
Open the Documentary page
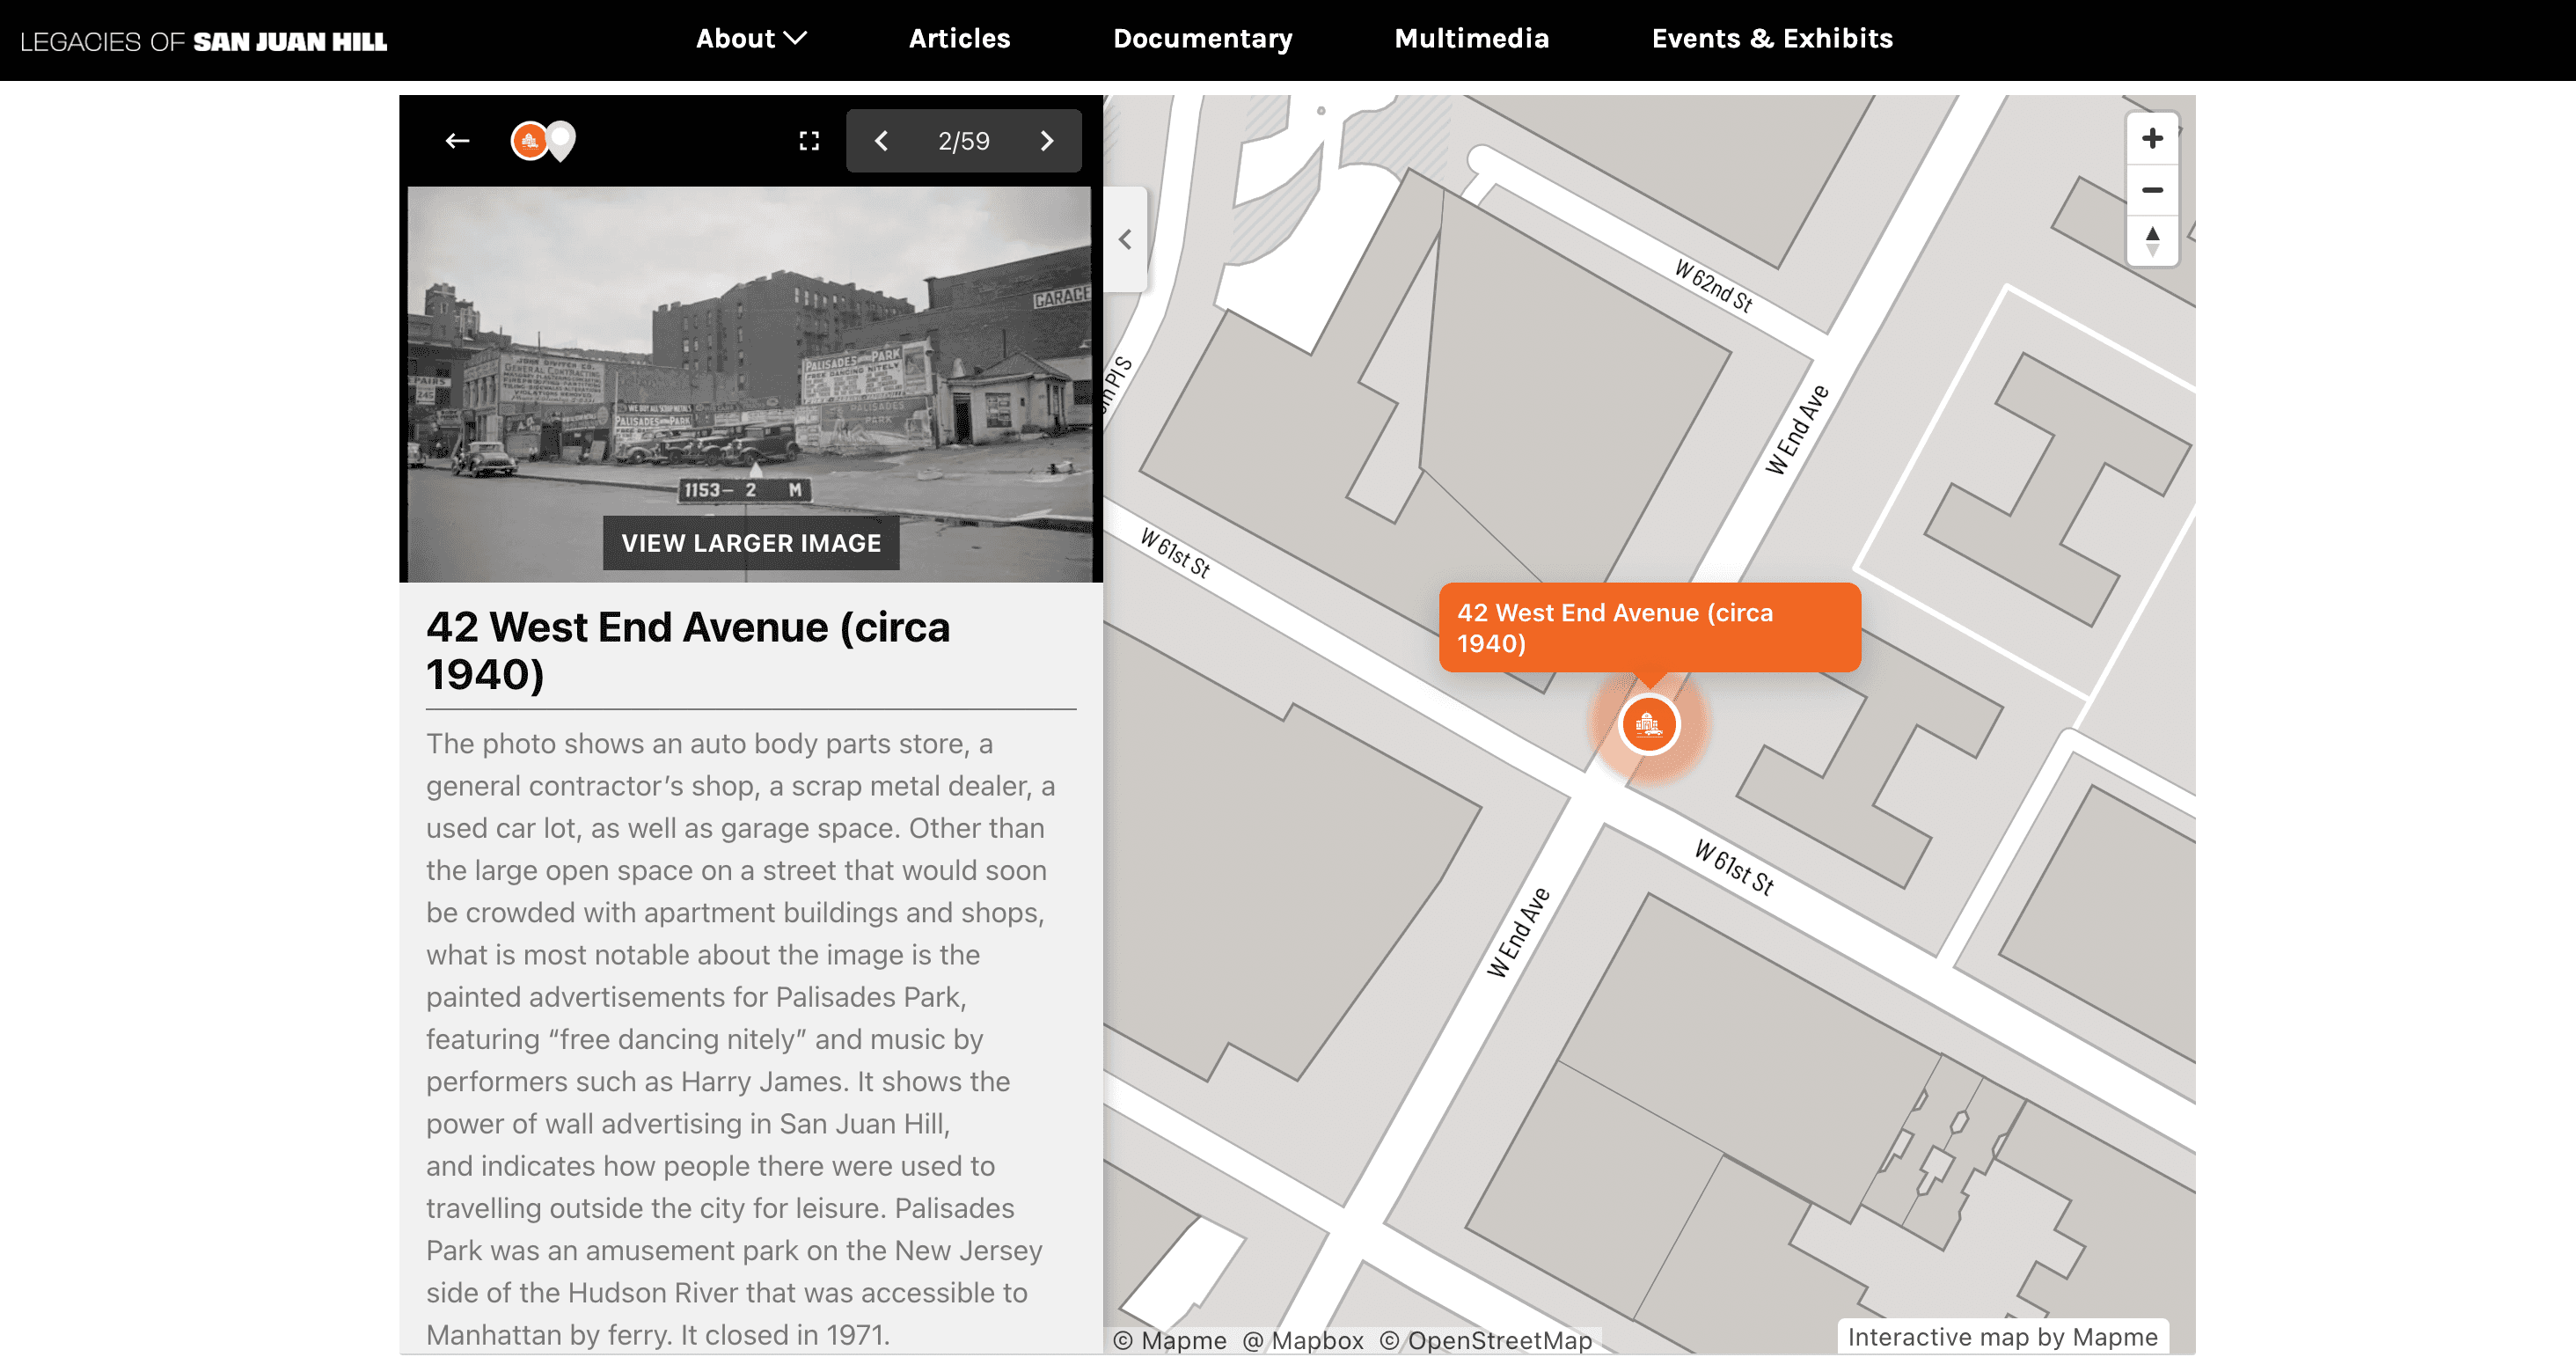1202,39
